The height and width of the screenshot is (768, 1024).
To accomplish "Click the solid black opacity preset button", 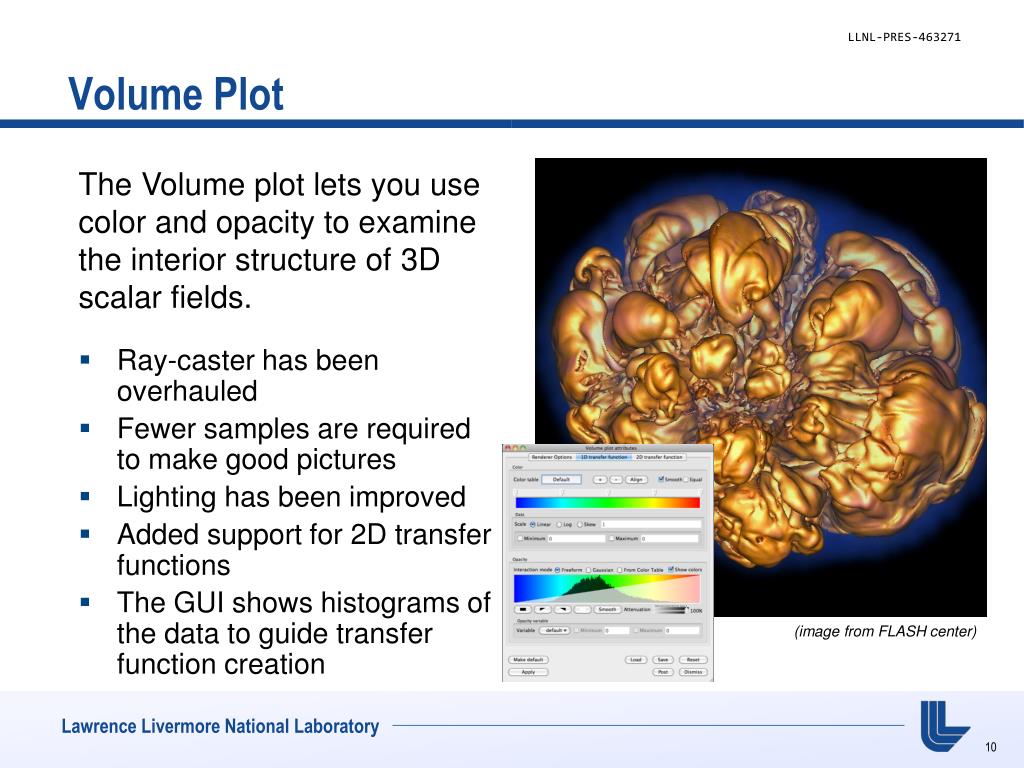I will click(522, 609).
